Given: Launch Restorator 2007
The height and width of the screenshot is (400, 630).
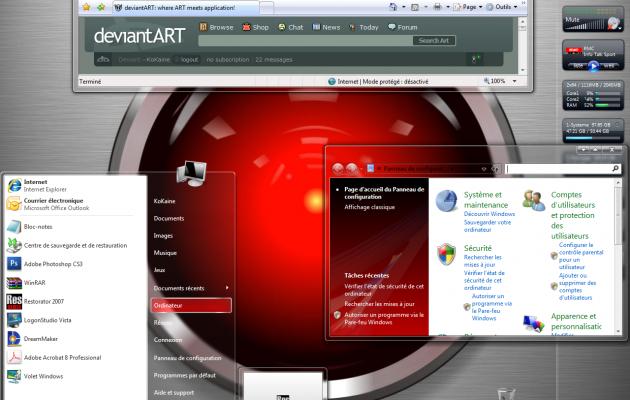Looking at the screenshot, I should click(74, 301).
